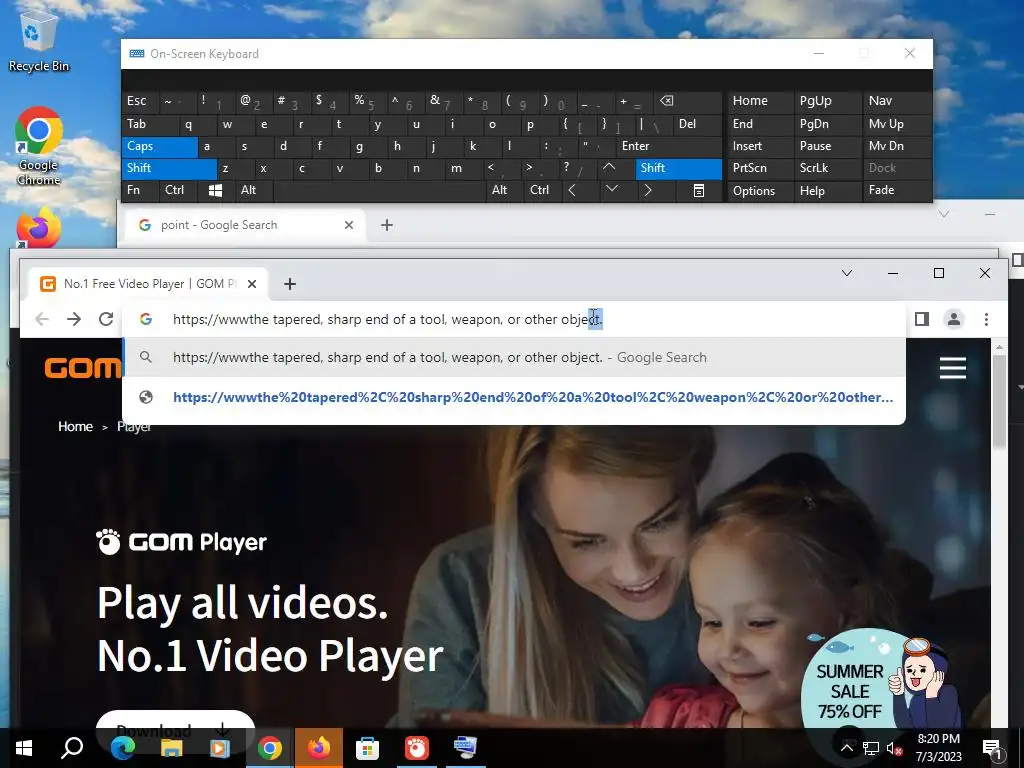This screenshot has width=1024, height=768.
Task: Toggle Insert key on On-Screen Keyboard
Action: (x=760, y=146)
